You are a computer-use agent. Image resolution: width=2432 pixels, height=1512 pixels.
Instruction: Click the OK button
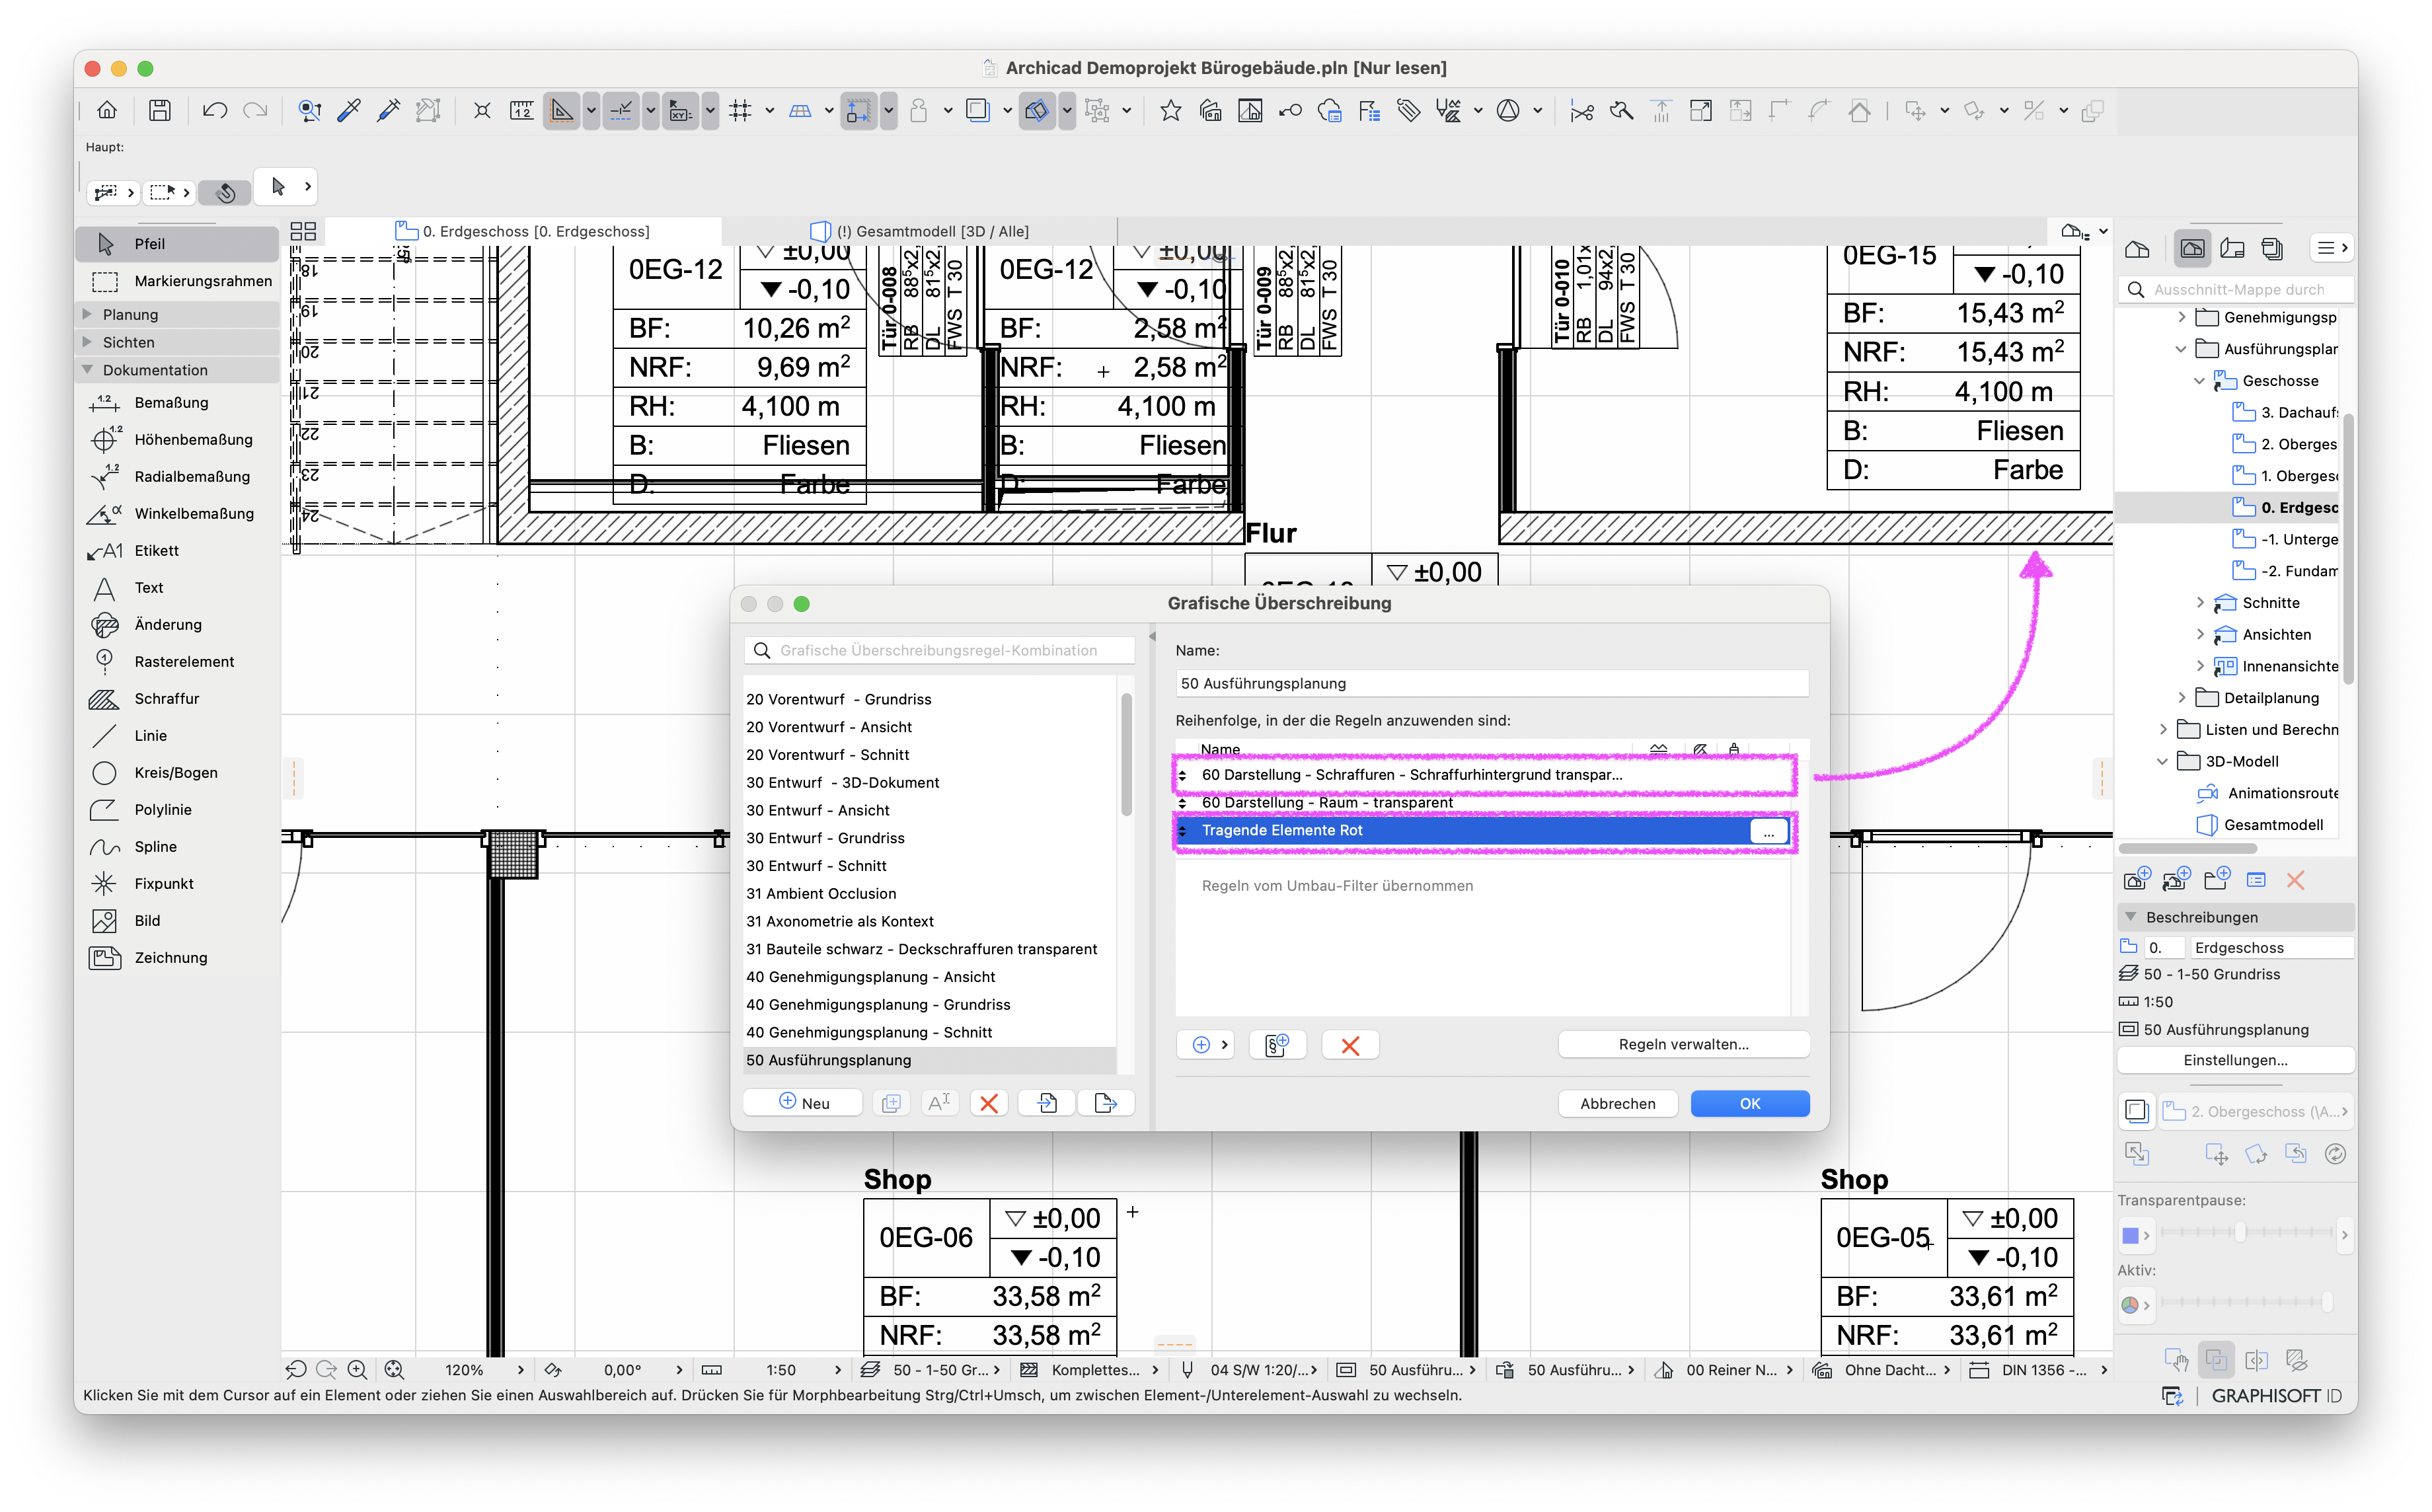pos(1749,1103)
